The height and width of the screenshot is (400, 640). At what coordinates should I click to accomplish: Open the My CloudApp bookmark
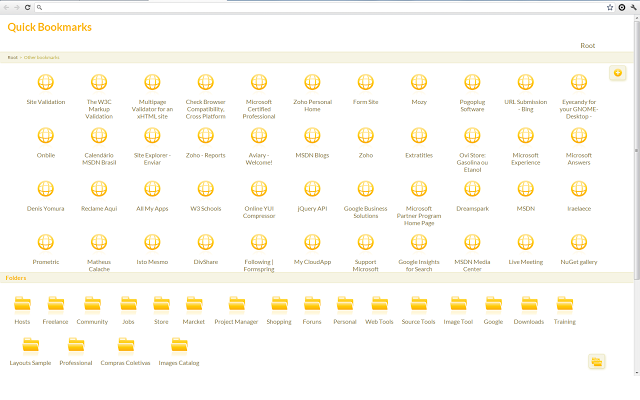coord(312,249)
